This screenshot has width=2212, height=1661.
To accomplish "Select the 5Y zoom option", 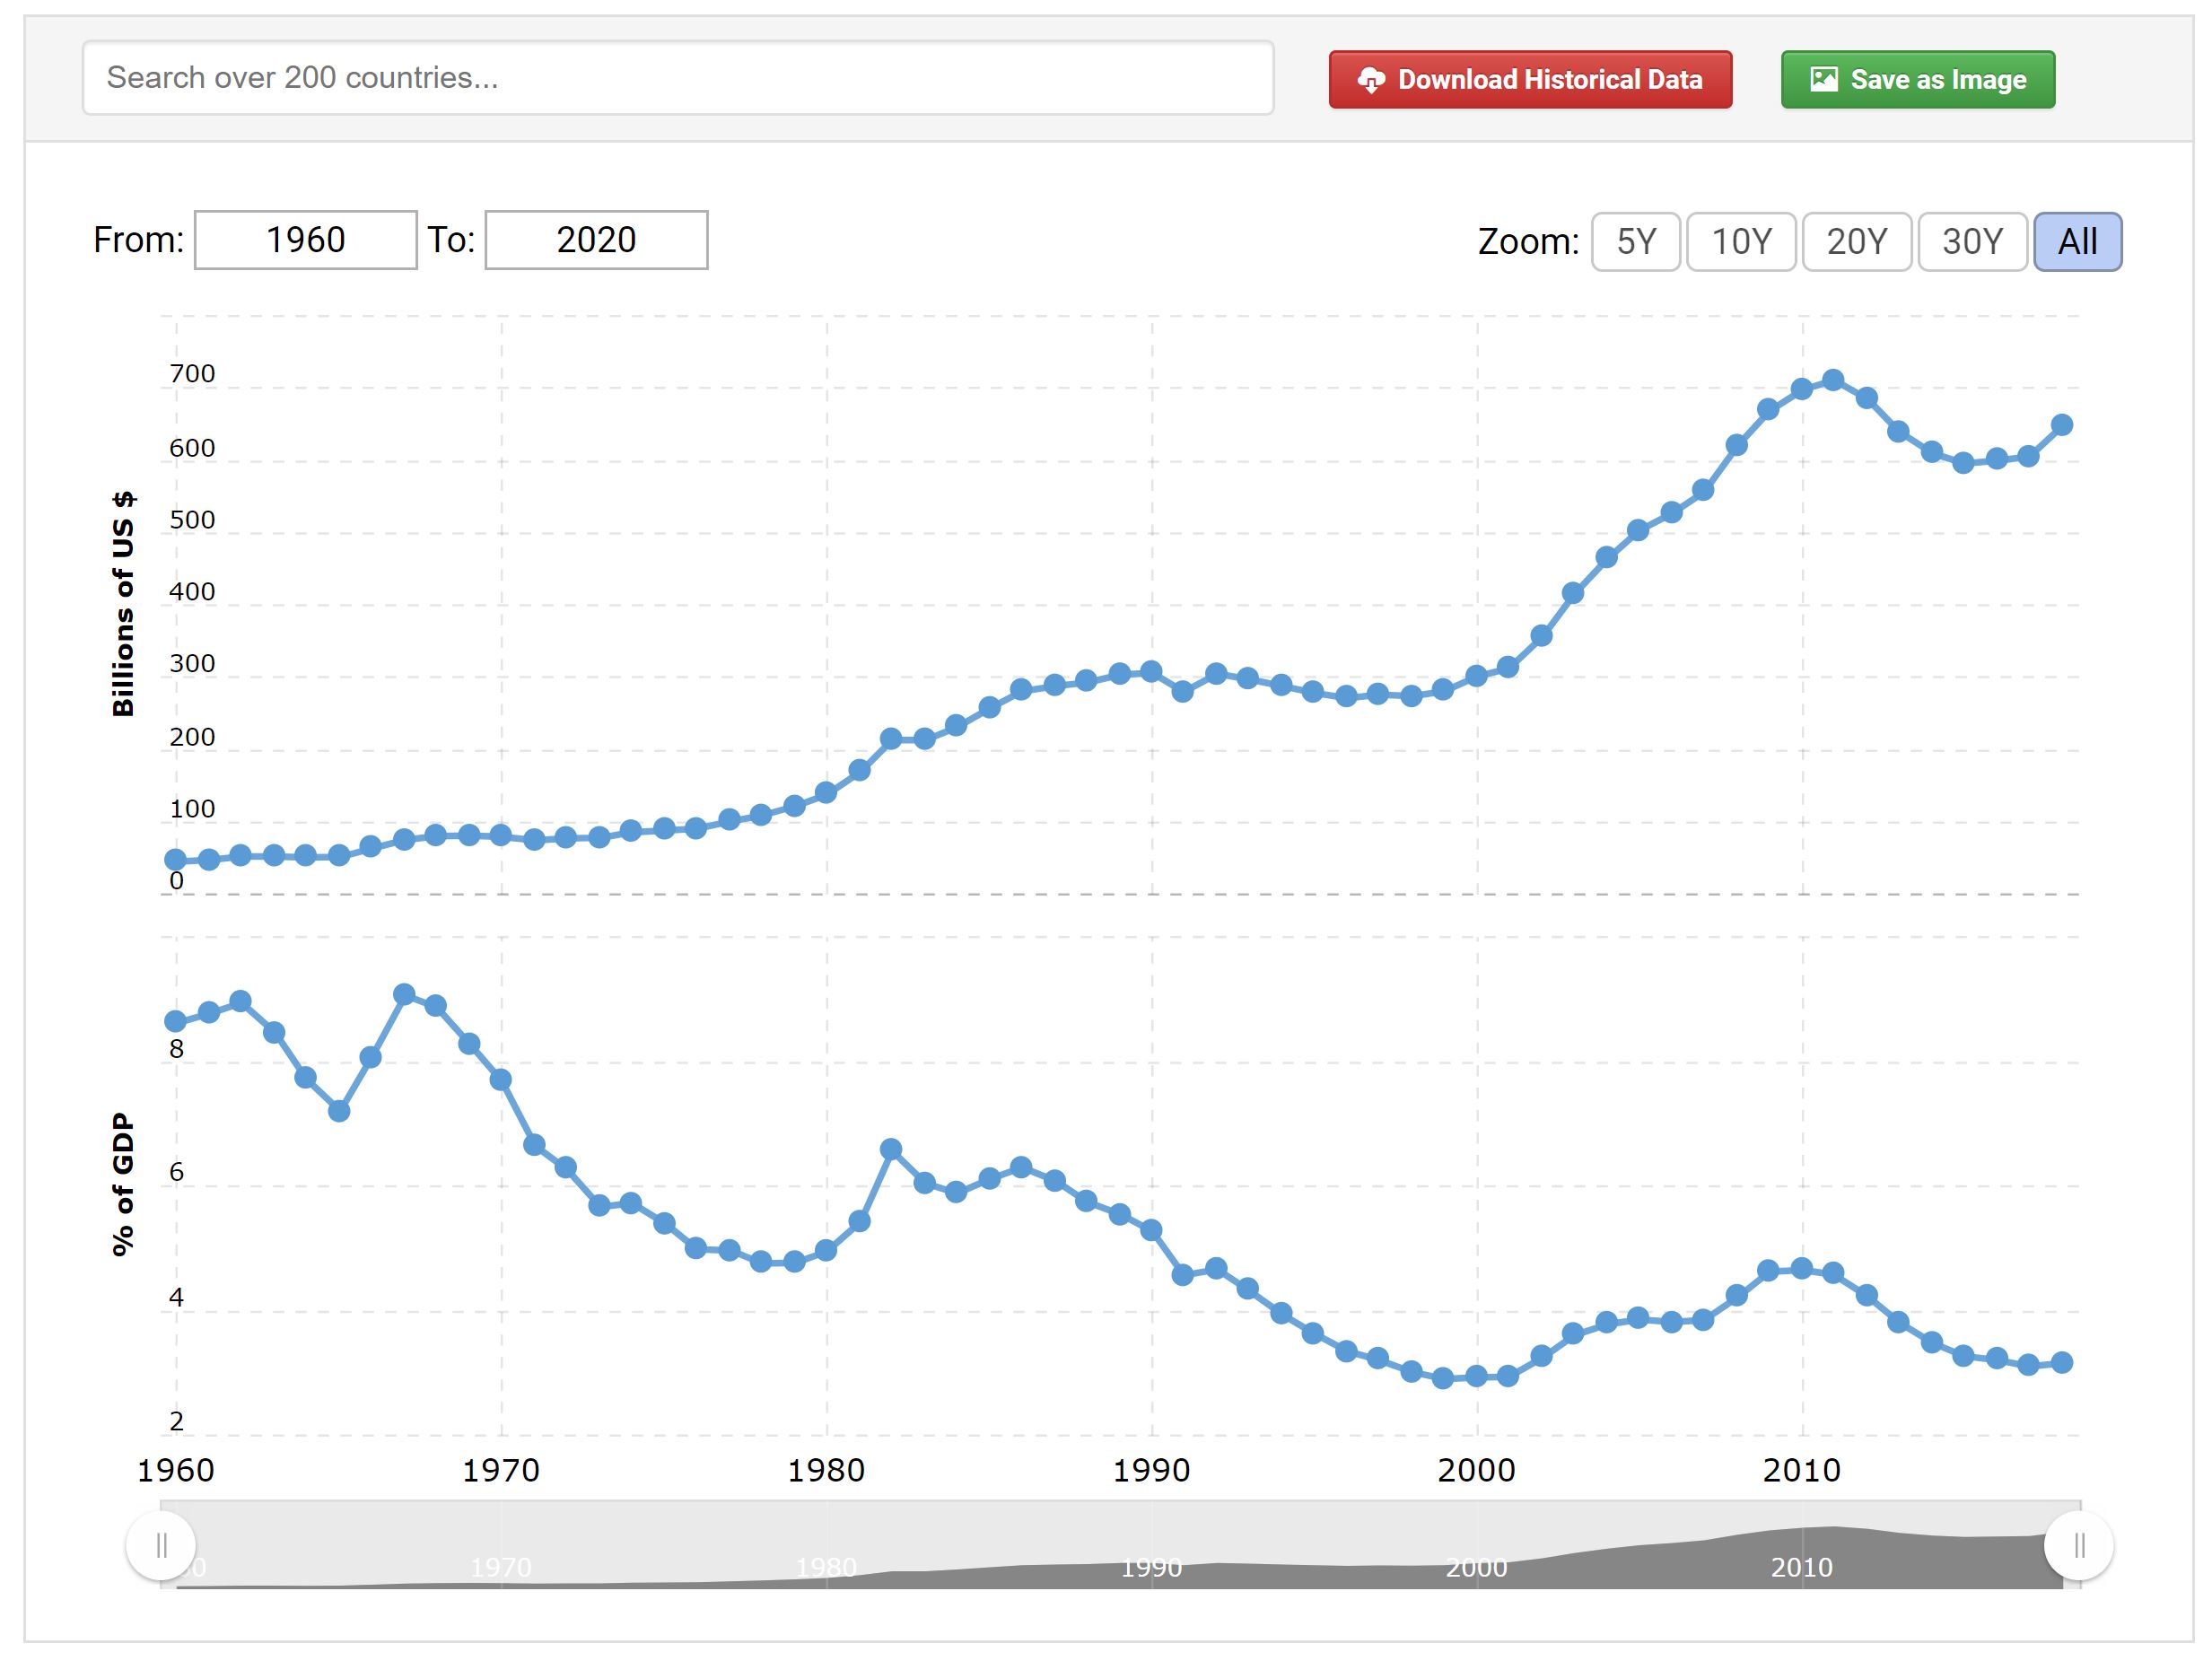I will (1635, 242).
